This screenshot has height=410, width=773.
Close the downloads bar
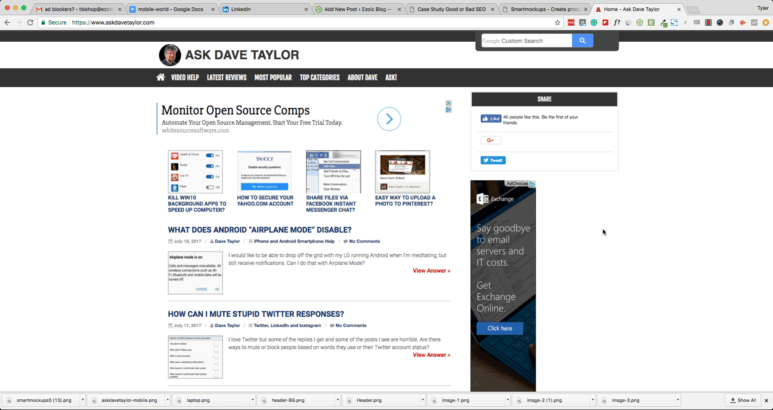766,400
